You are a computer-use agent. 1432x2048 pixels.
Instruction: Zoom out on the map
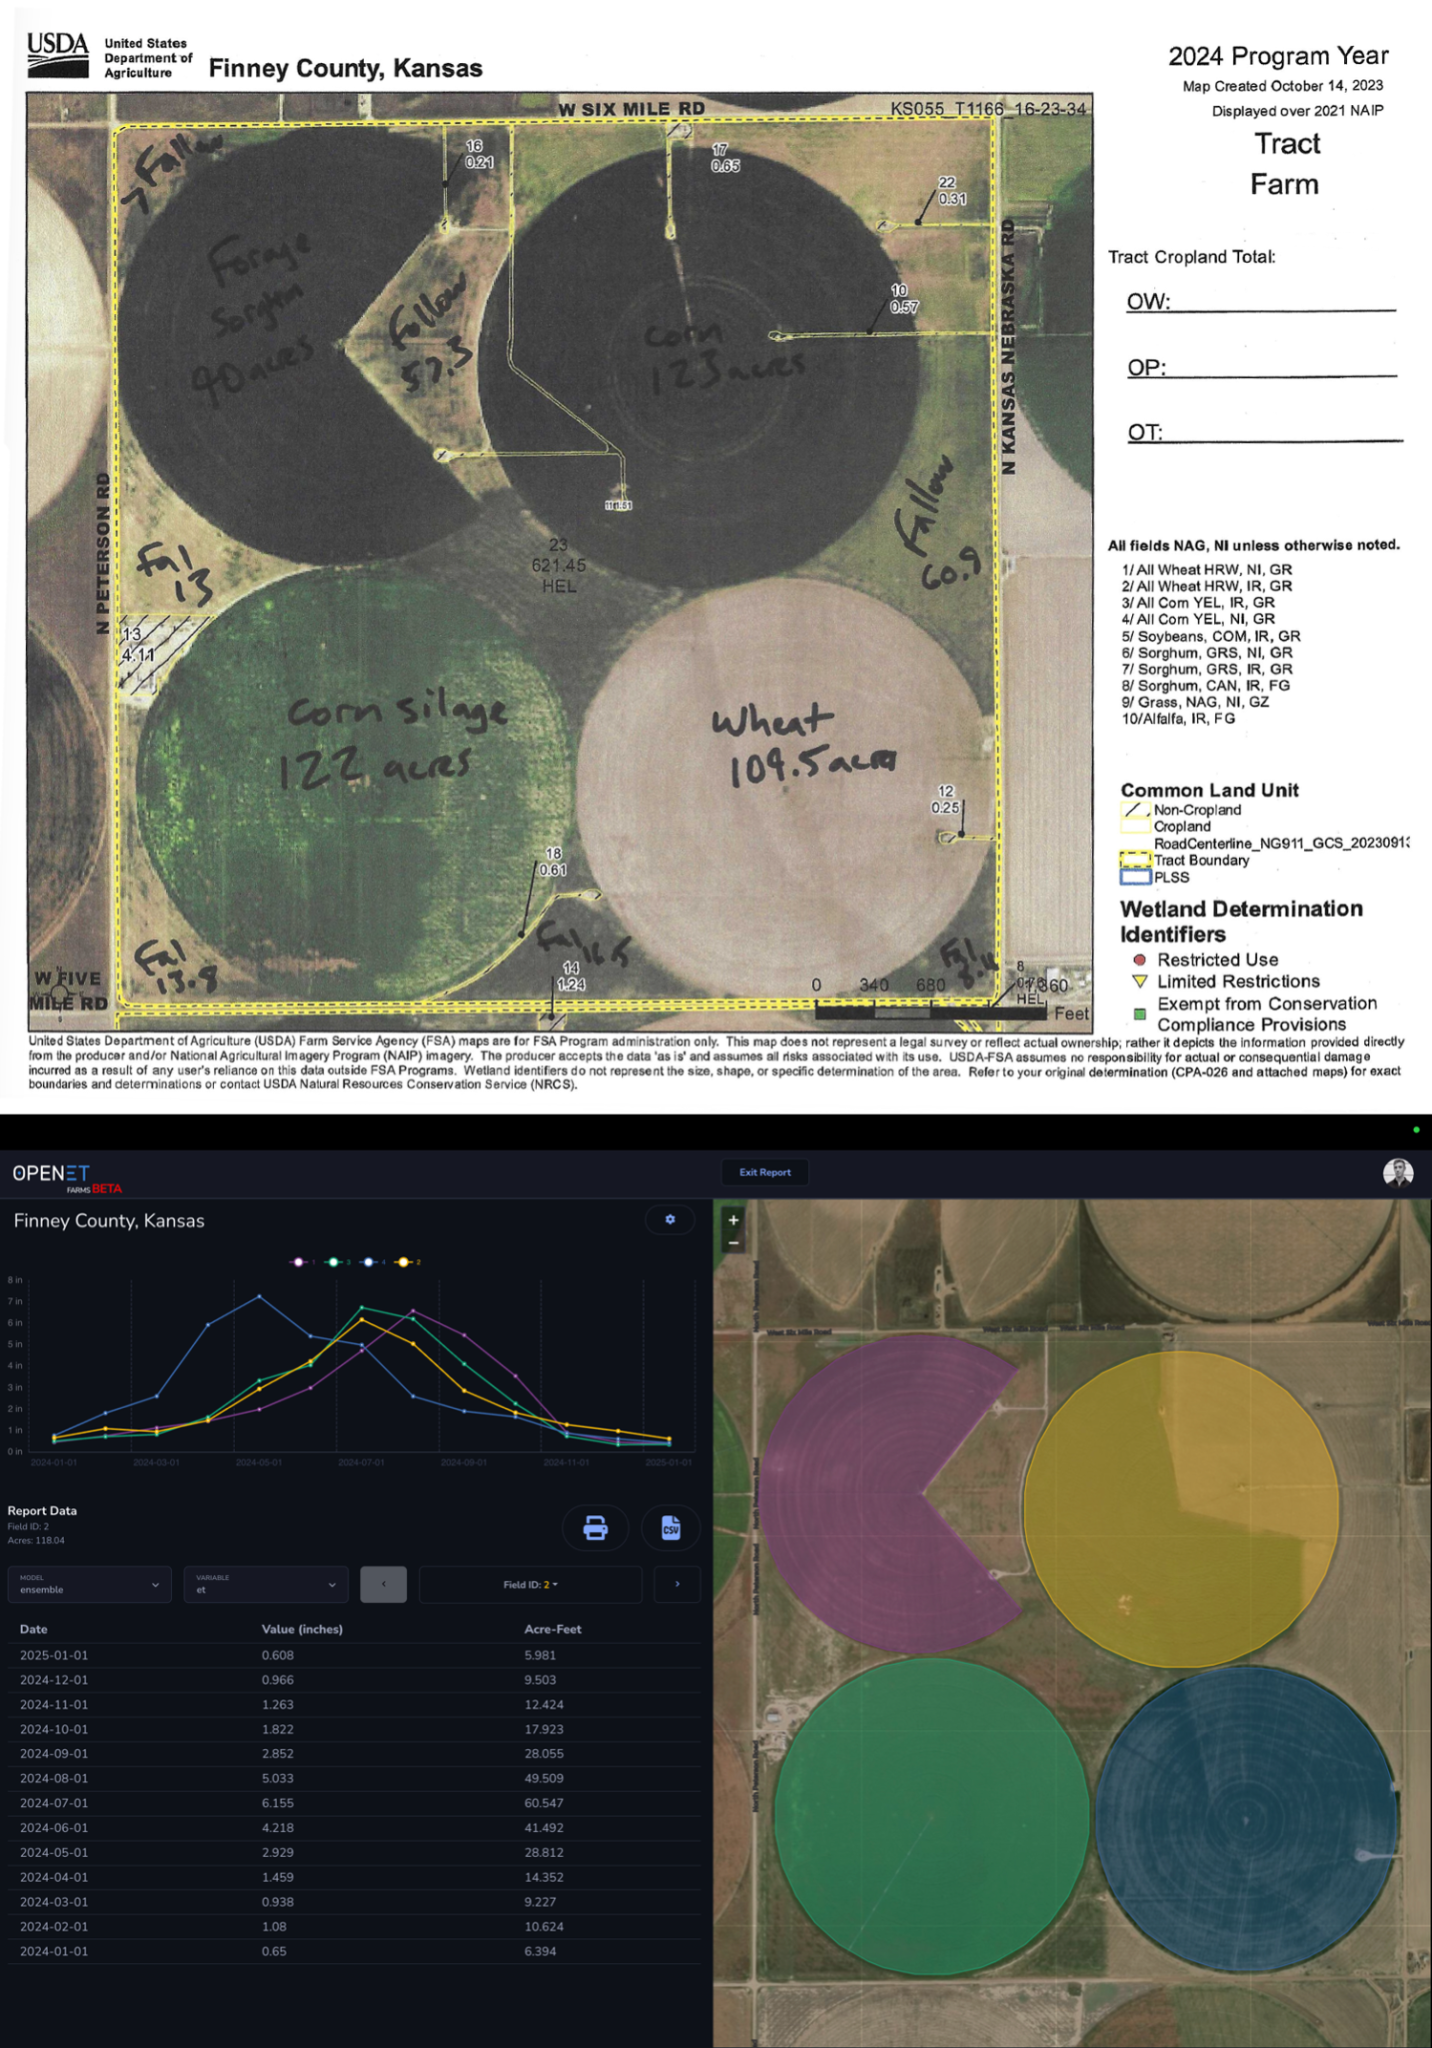click(x=734, y=1243)
